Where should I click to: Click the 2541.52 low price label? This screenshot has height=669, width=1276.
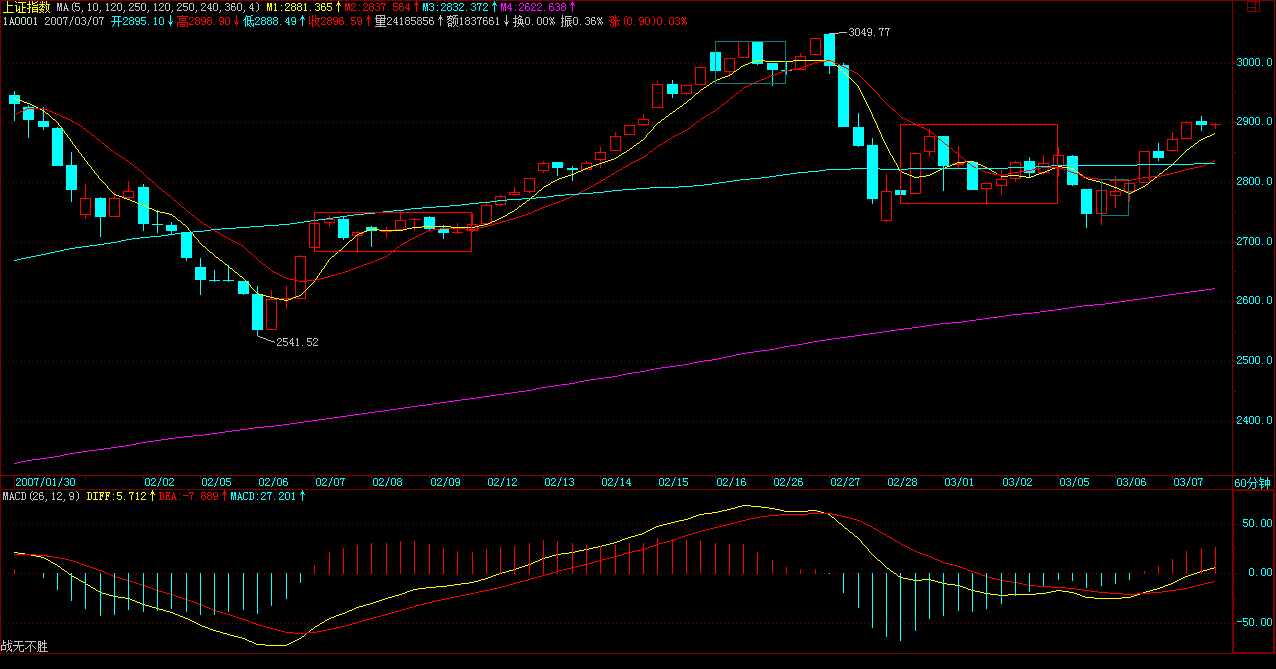[x=297, y=342]
